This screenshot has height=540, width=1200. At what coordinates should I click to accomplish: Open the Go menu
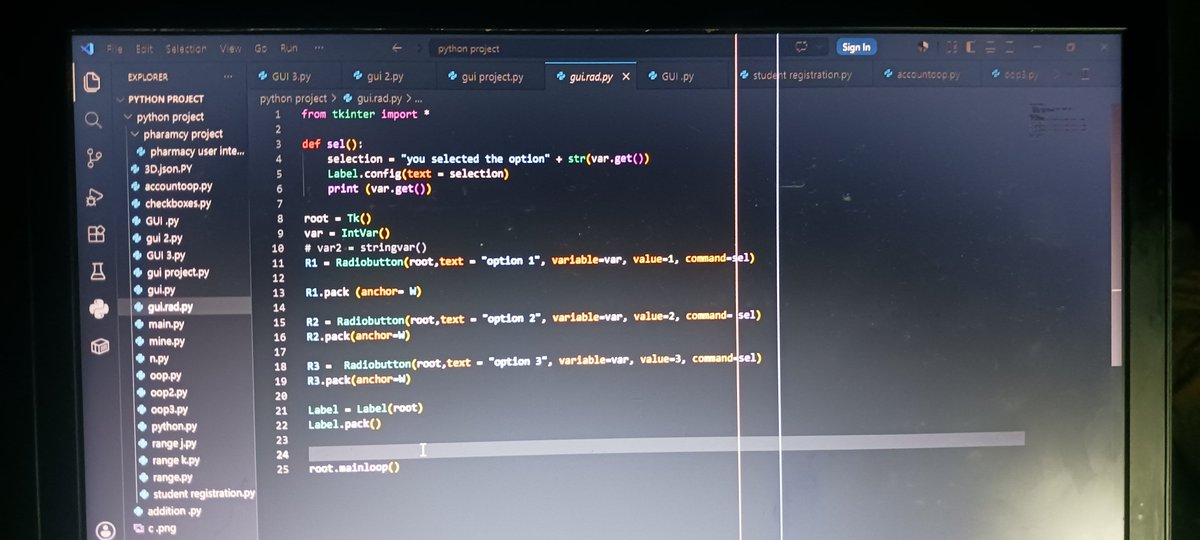pos(261,48)
